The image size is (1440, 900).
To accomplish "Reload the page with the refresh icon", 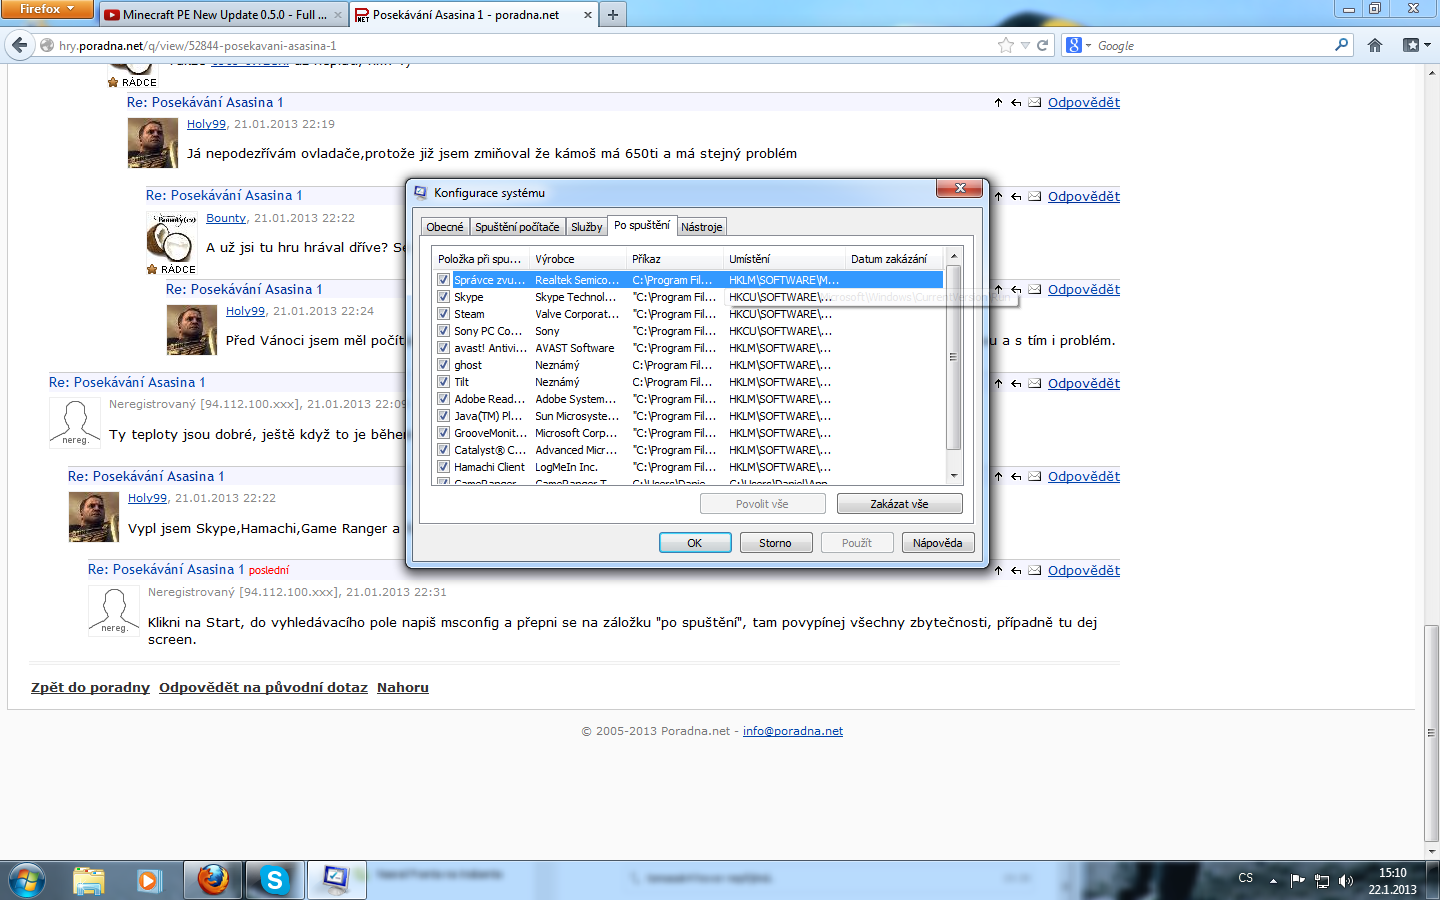I will [x=1042, y=45].
